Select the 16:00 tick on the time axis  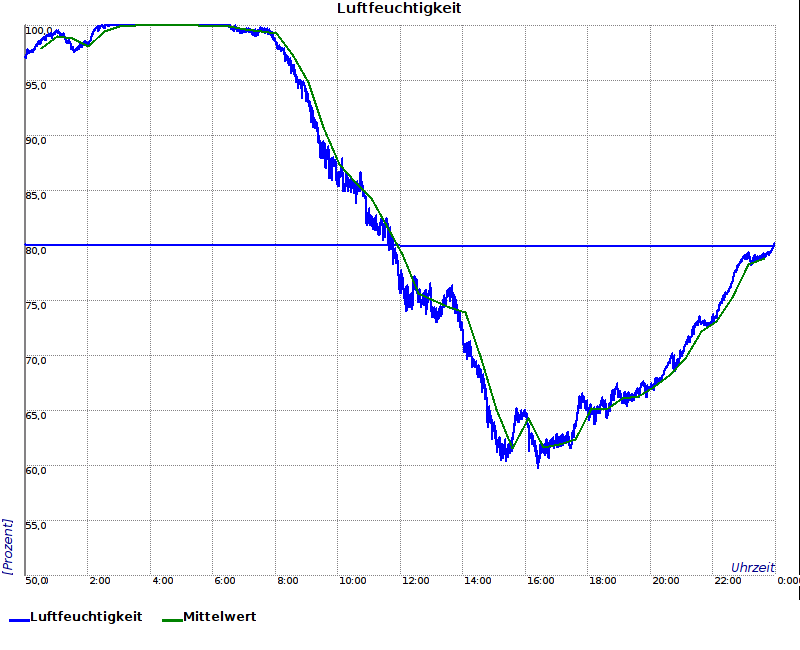click(x=541, y=580)
